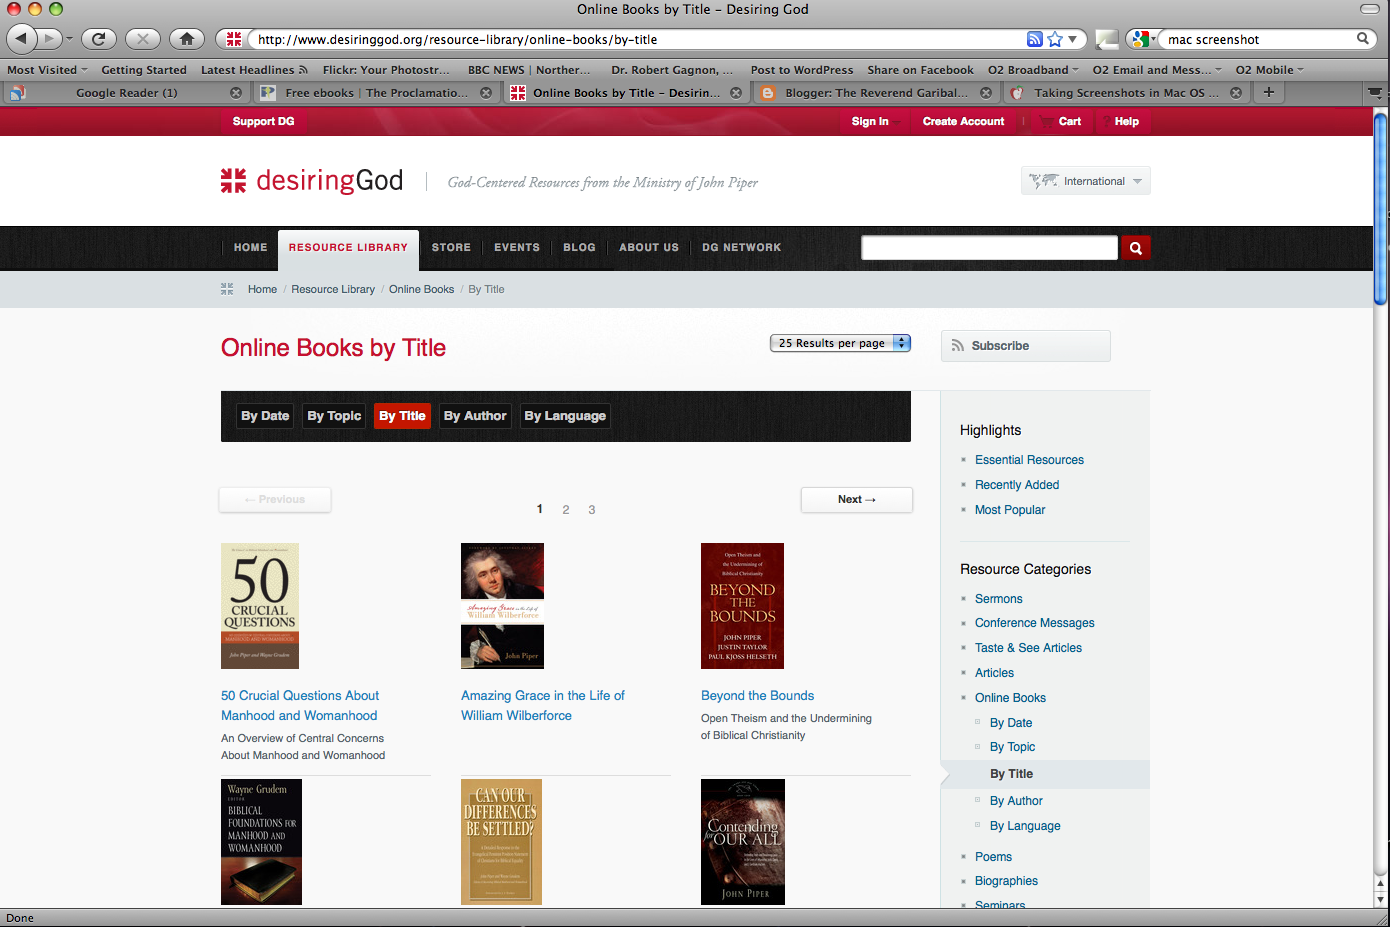1390x927 pixels.
Task: Select the By Topic filter button
Action: pos(334,416)
